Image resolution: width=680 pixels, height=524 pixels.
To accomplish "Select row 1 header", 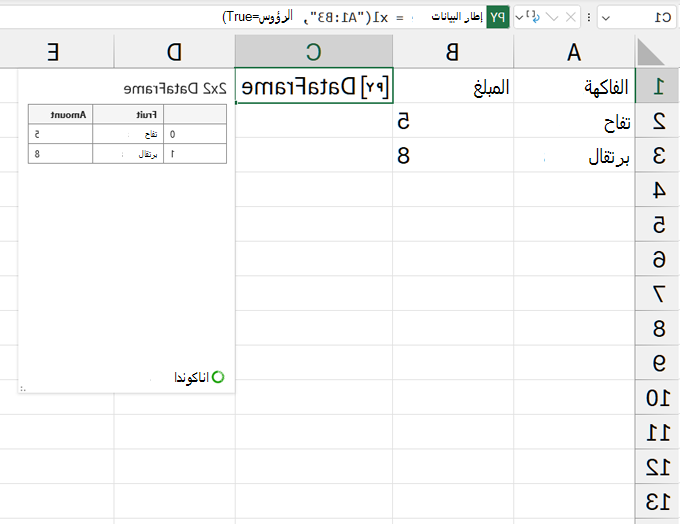I will [657, 85].
